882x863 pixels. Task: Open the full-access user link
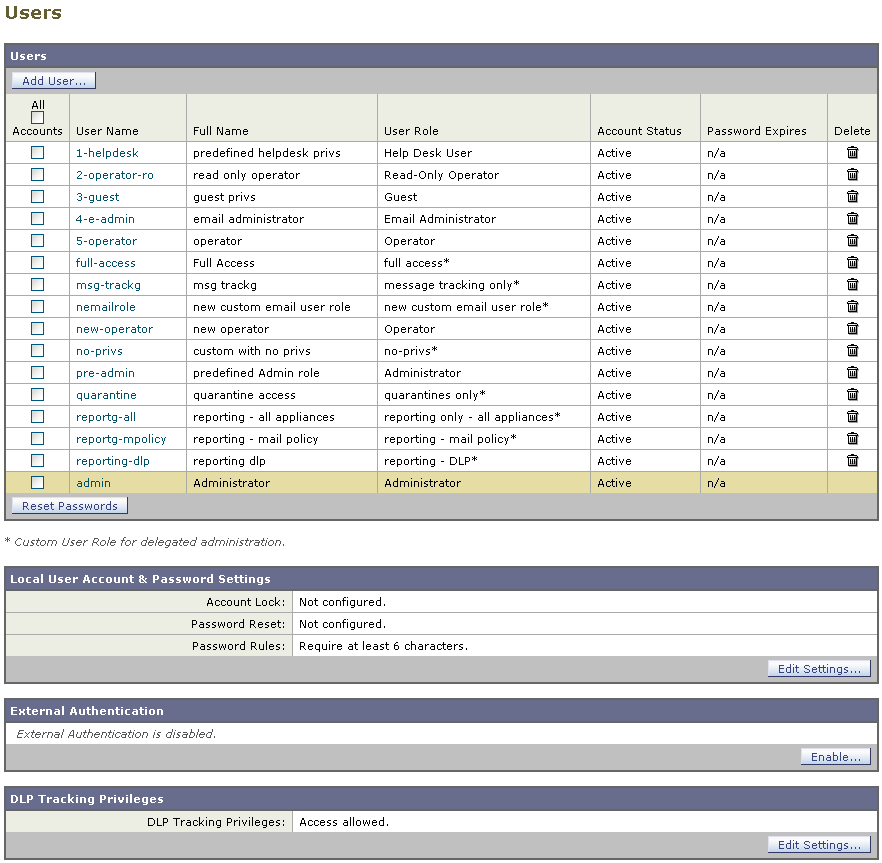pyautogui.click(x=106, y=263)
